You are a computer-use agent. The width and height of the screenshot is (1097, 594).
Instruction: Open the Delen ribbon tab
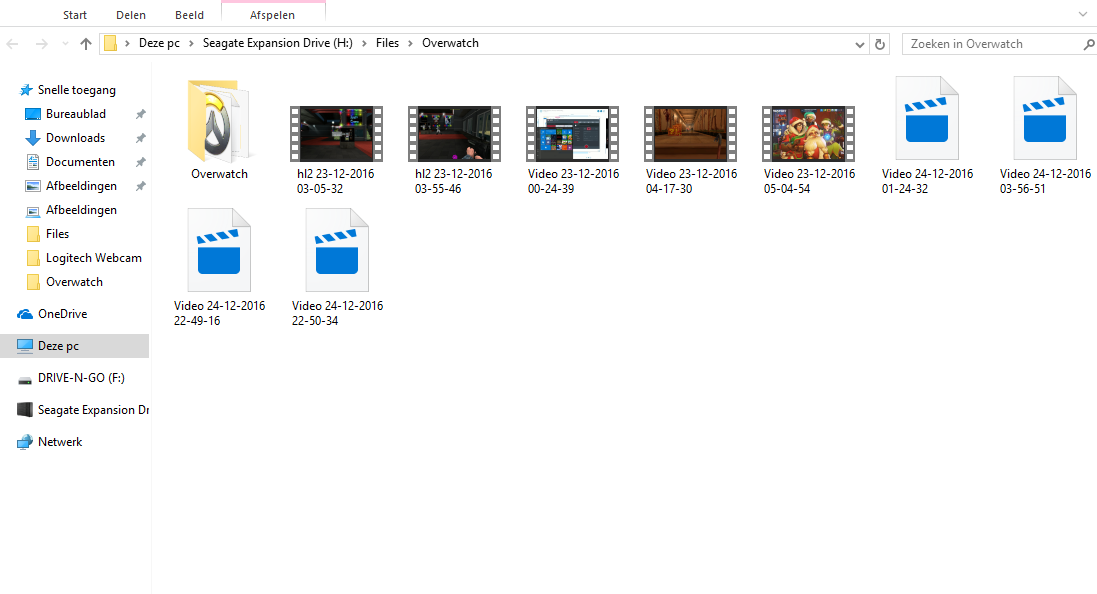click(x=131, y=15)
